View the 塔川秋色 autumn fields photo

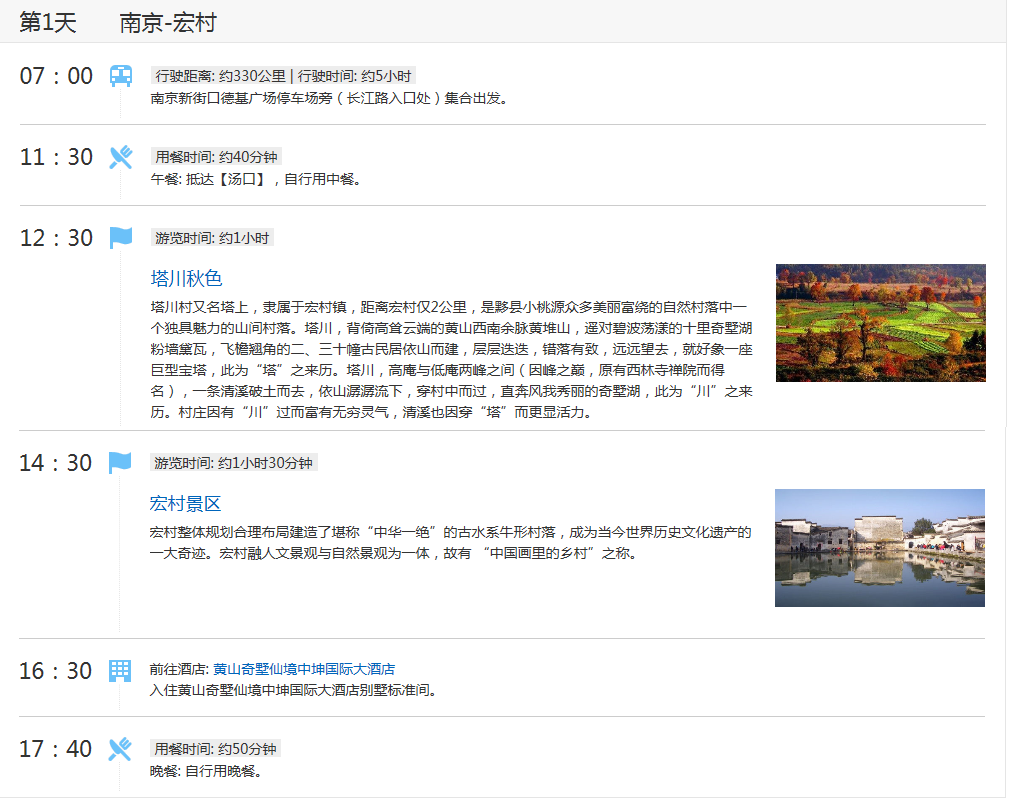880,323
